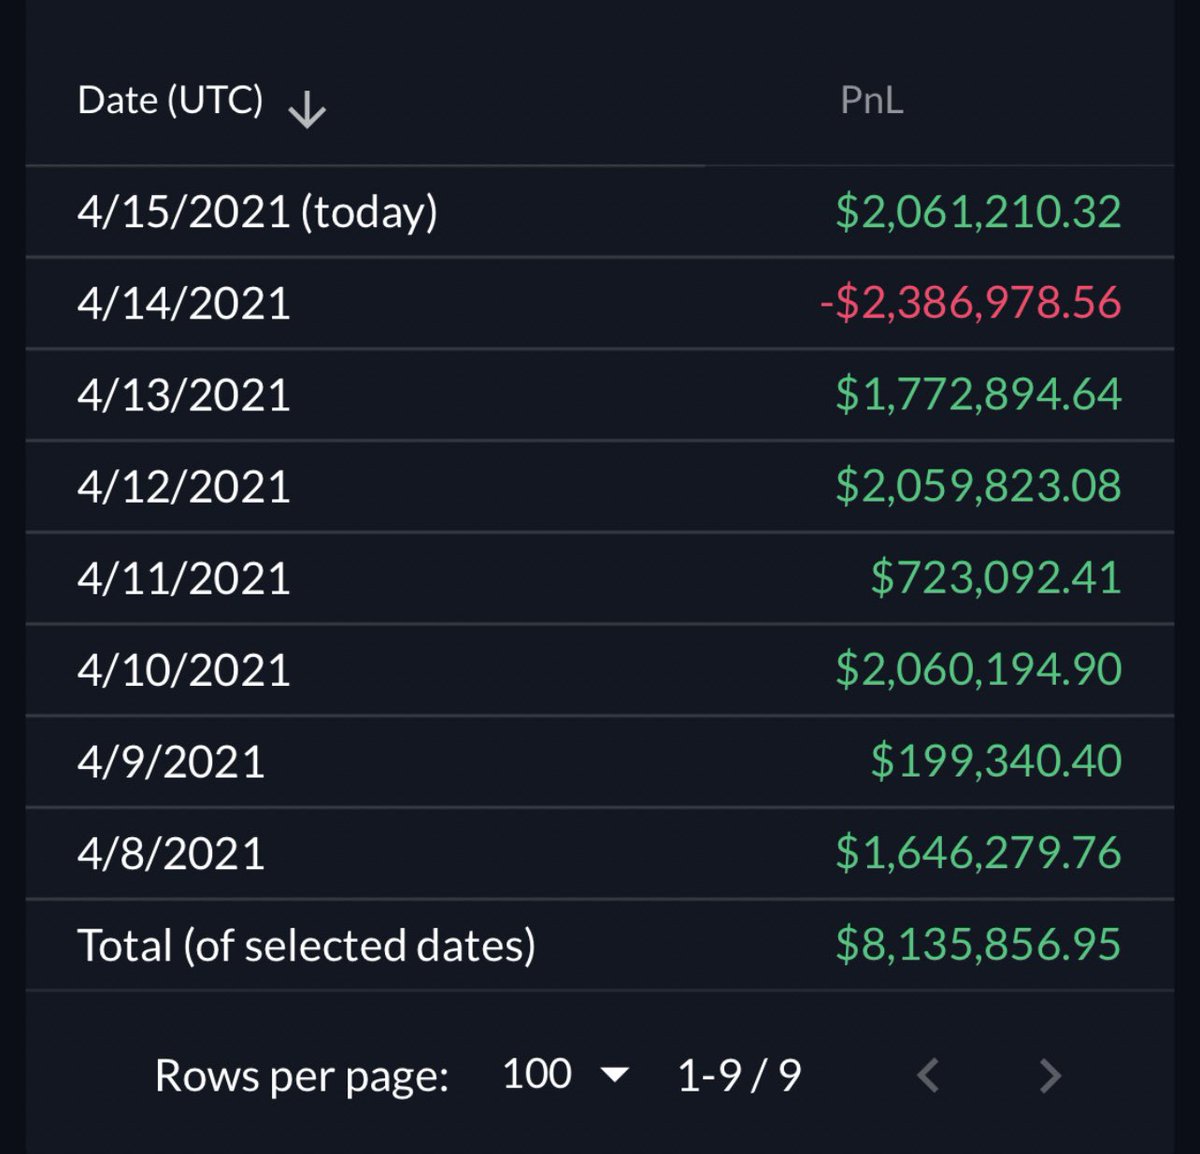Click the PnL value $2,060,194.90

978,670
